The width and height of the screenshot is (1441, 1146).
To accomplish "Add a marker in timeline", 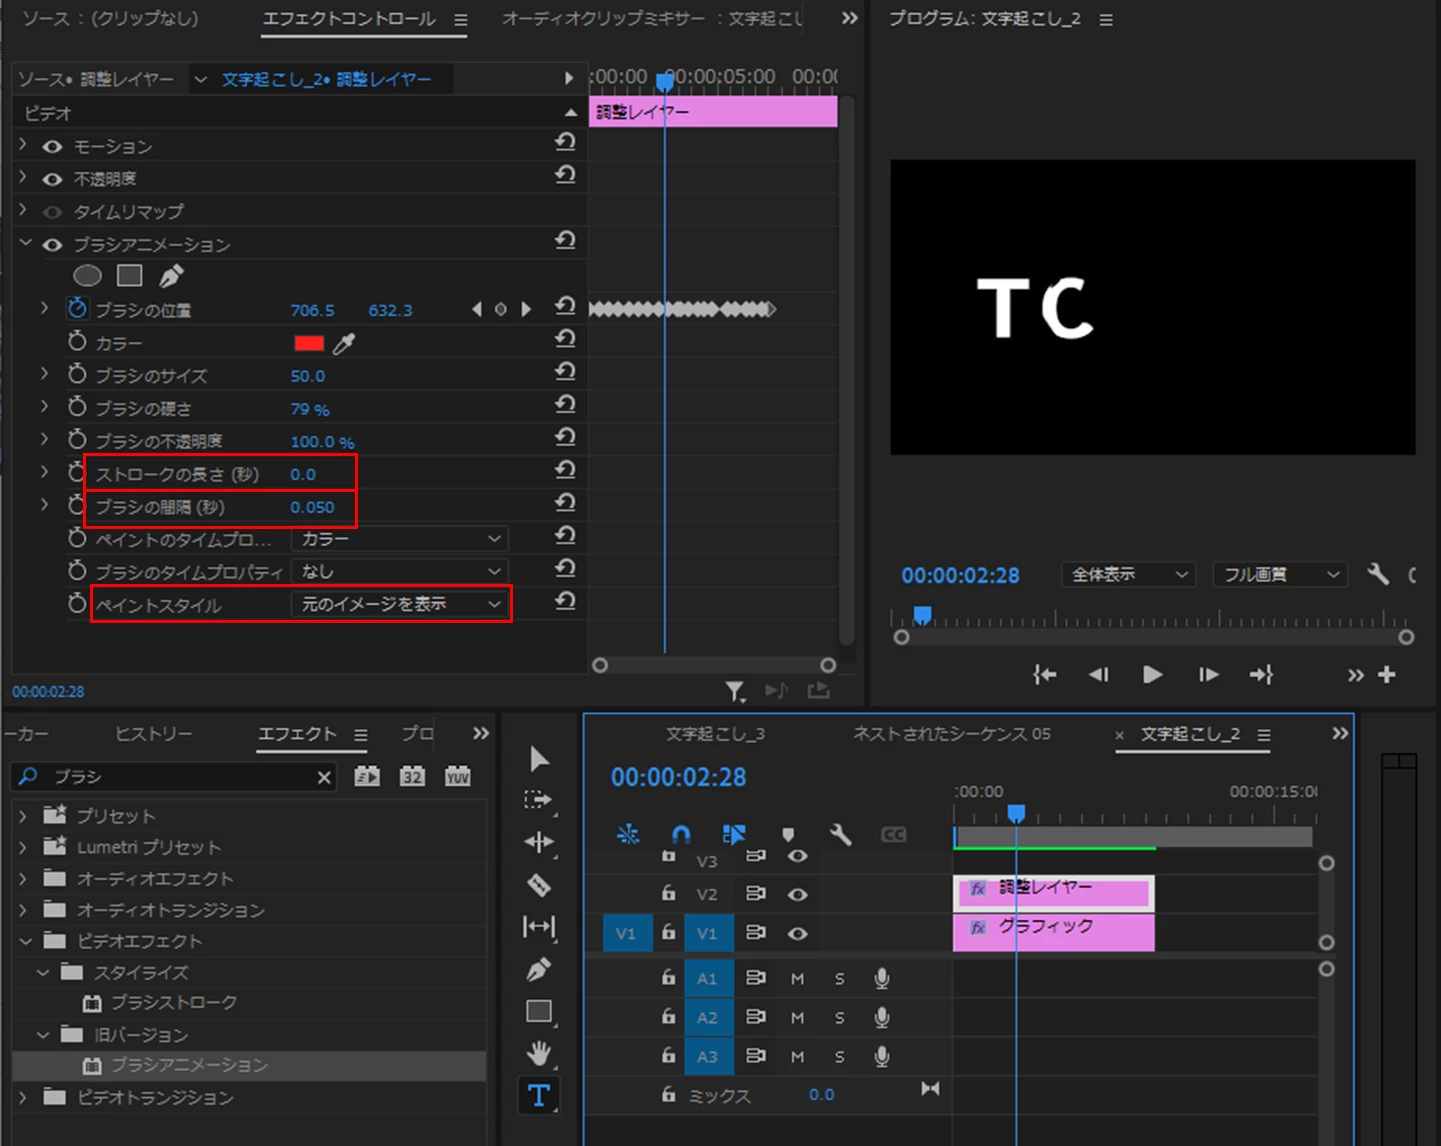I will pyautogui.click(x=788, y=834).
